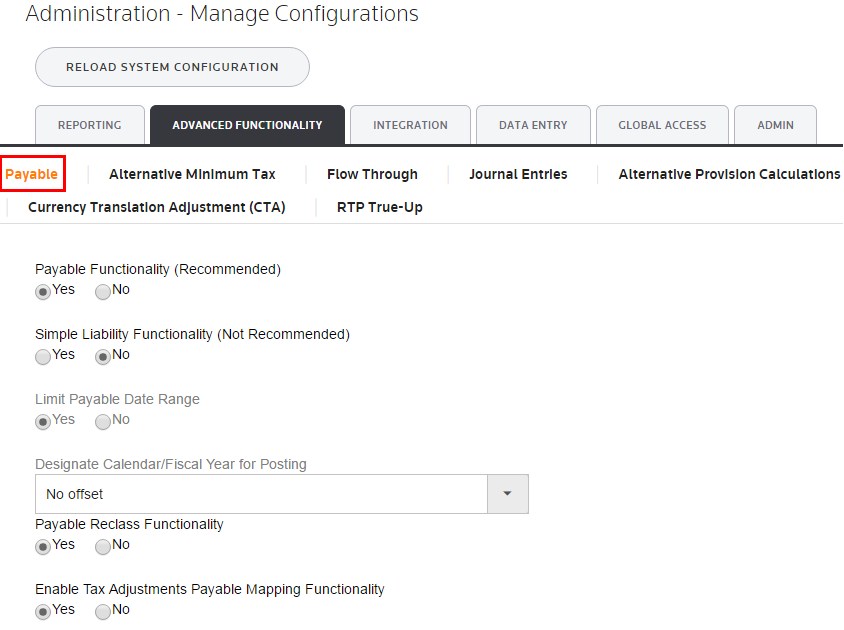Open the Payable sub-section link
Image resolution: width=844 pixels, height=630 pixels.
pos(32,174)
